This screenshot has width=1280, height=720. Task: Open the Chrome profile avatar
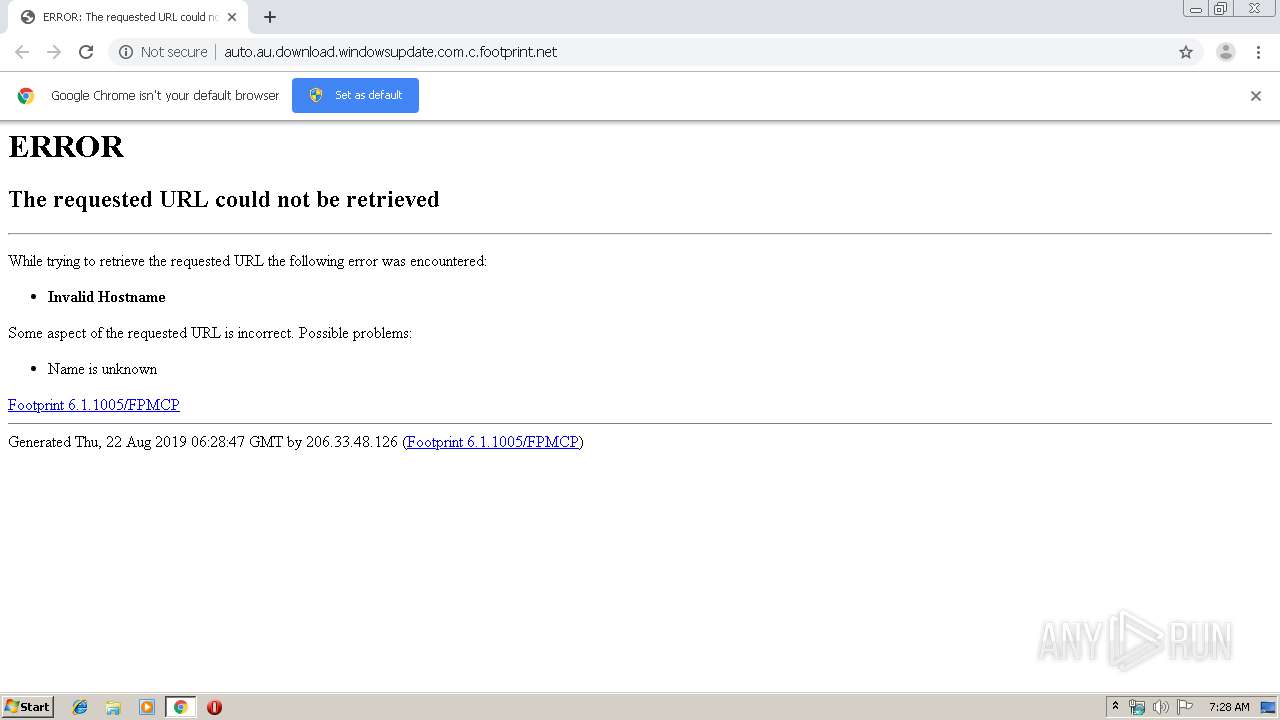point(1226,52)
